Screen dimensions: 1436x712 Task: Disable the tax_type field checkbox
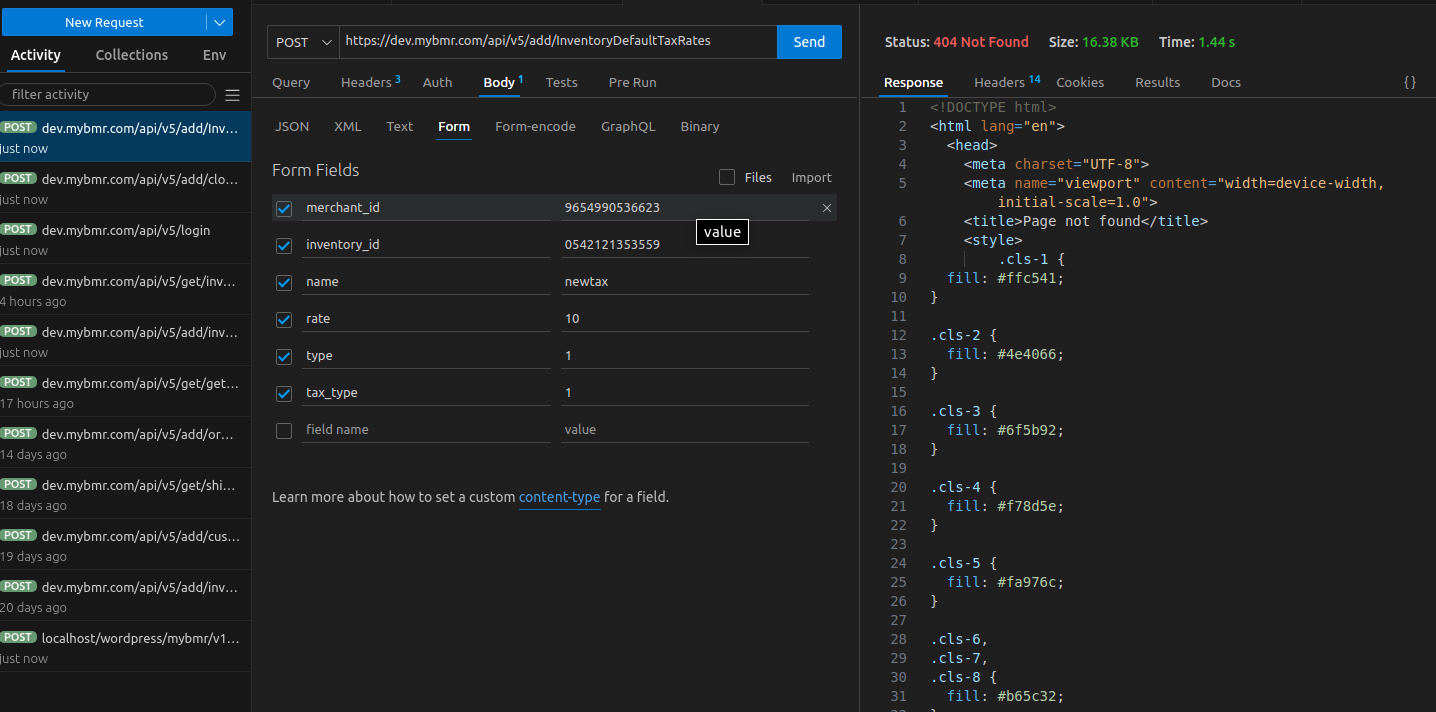coord(284,393)
